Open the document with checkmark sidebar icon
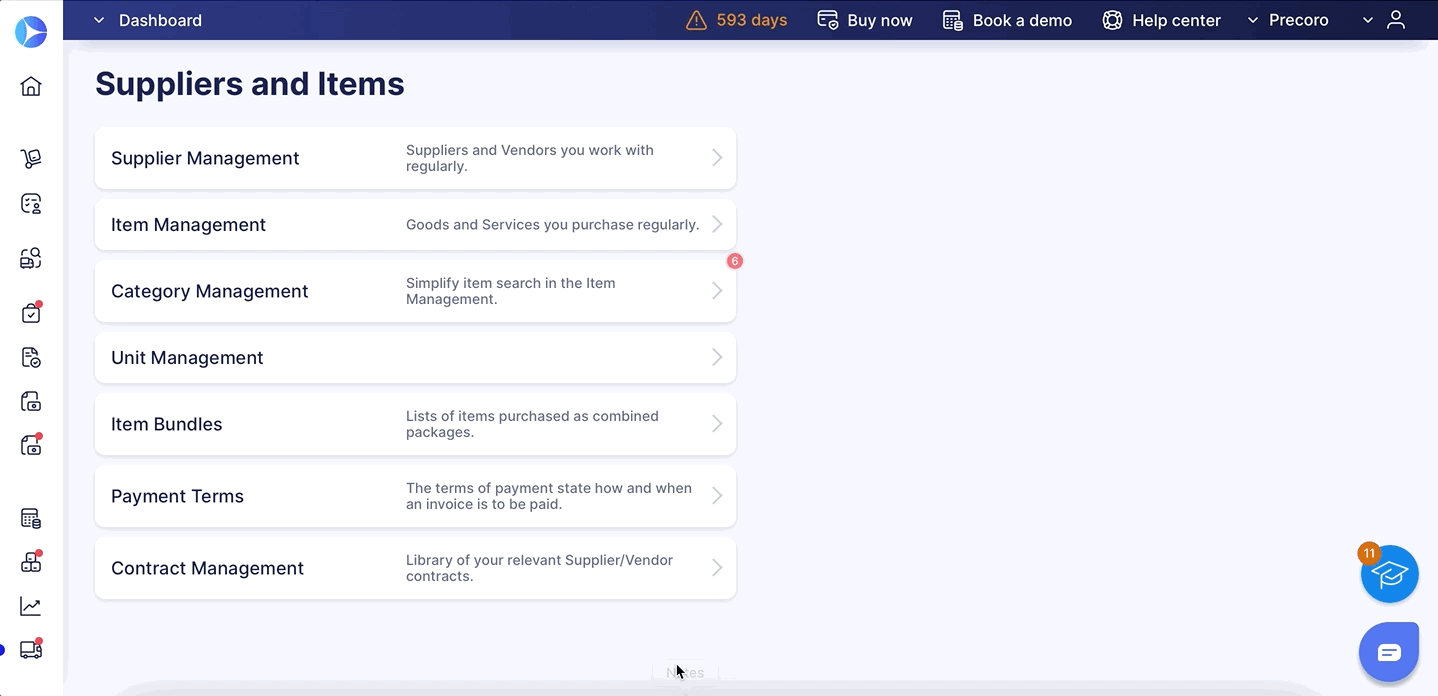 point(31,357)
